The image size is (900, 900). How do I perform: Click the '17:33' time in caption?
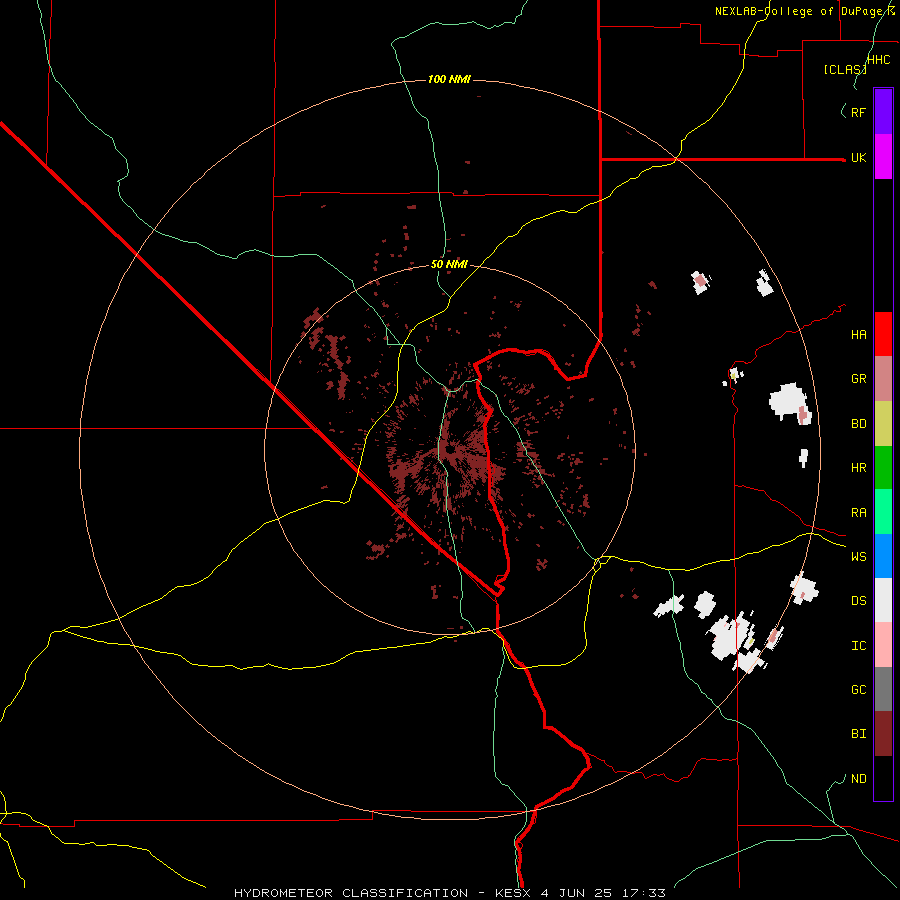[645, 893]
